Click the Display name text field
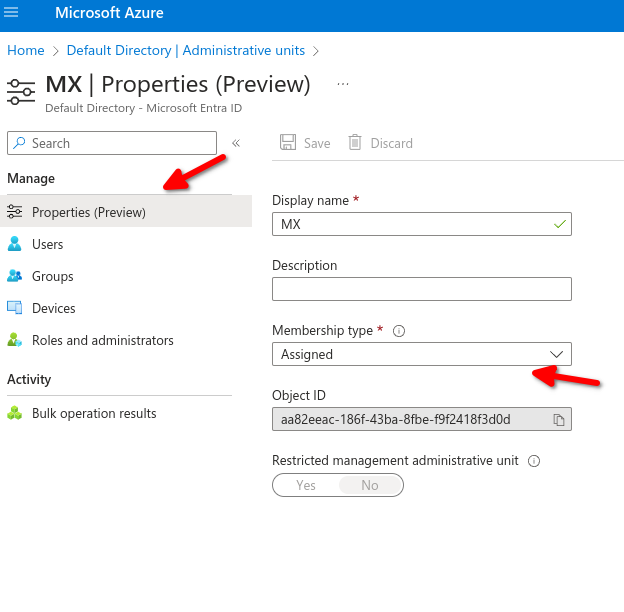This screenshot has width=624, height=612. (x=410, y=224)
